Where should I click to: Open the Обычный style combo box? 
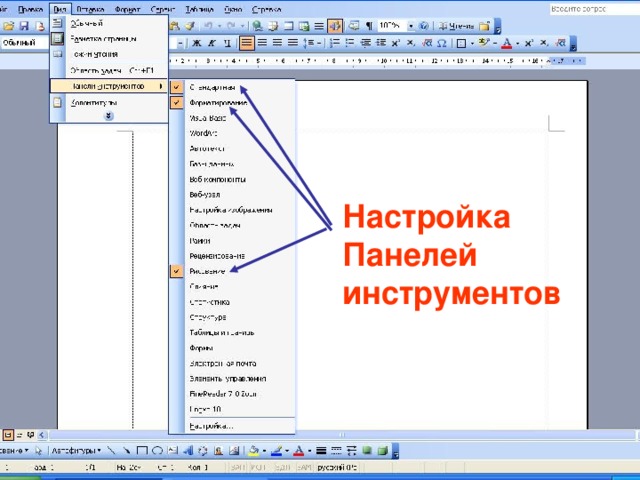[24, 42]
